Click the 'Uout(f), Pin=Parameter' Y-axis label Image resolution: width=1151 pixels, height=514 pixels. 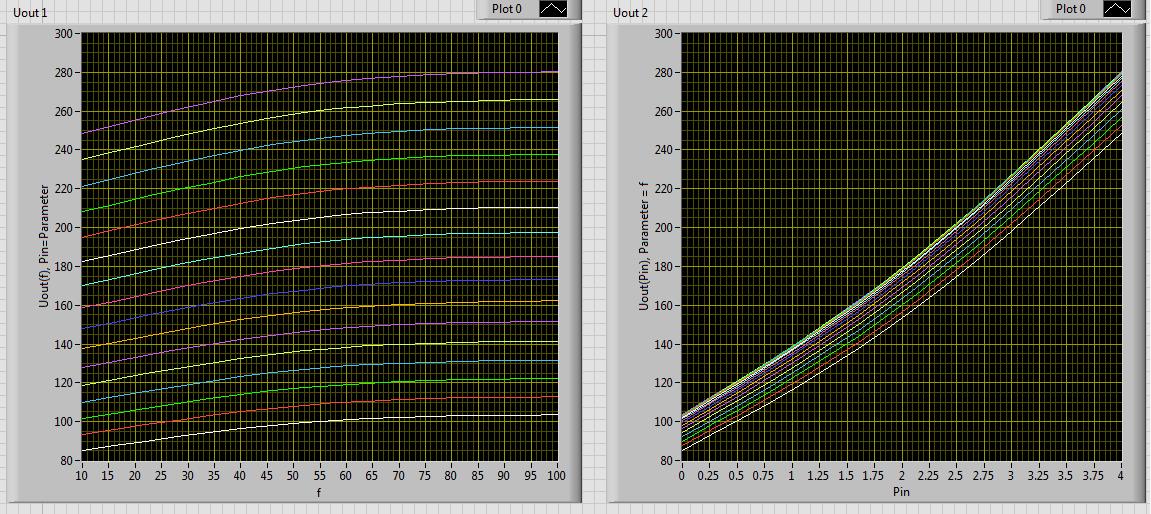pyautogui.click(x=45, y=247)
